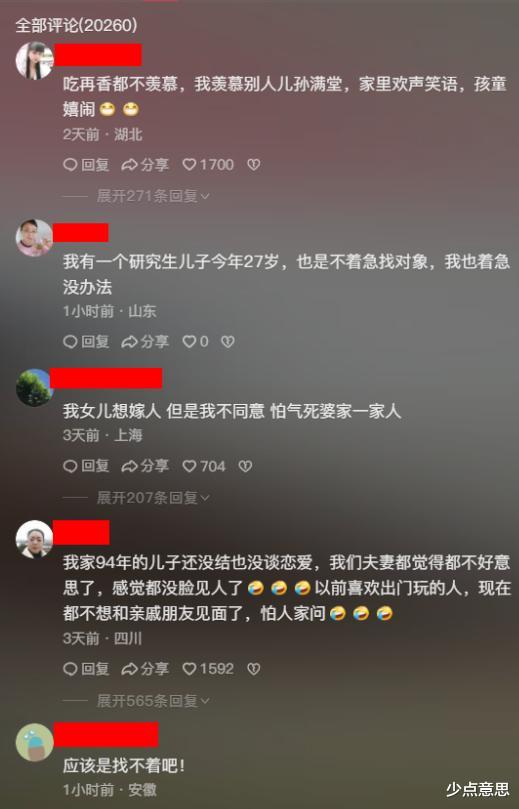Dislike the Shanghai comment

coord(245,466)
